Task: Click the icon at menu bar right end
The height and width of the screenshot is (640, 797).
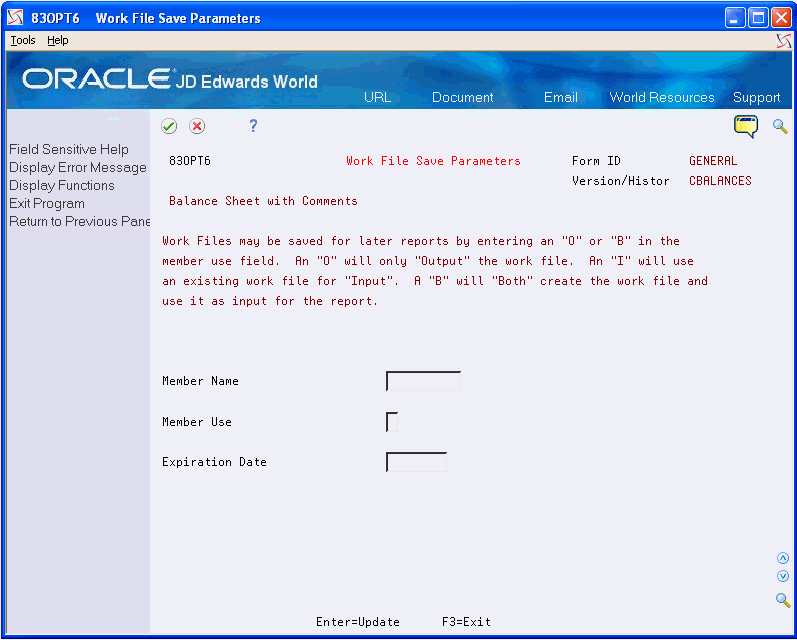Action: [x=784, y=41]
